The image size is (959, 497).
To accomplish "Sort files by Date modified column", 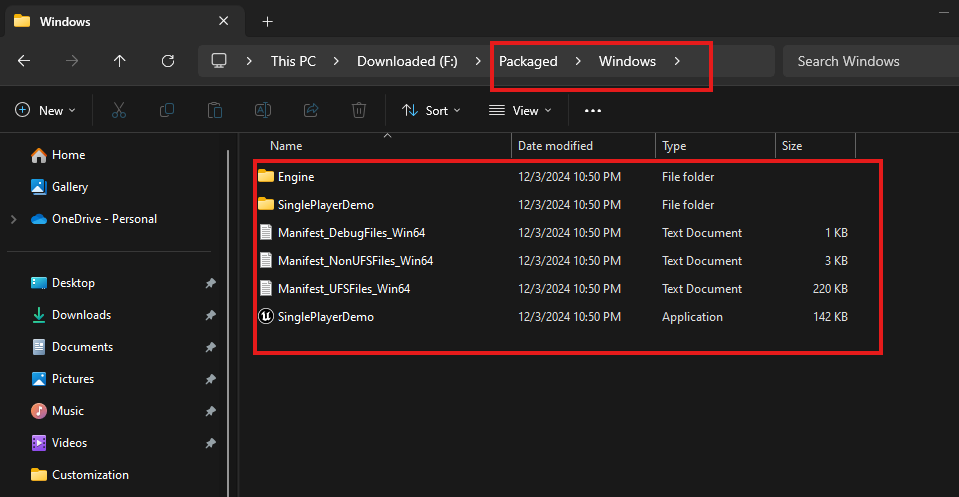I will 555,146.
